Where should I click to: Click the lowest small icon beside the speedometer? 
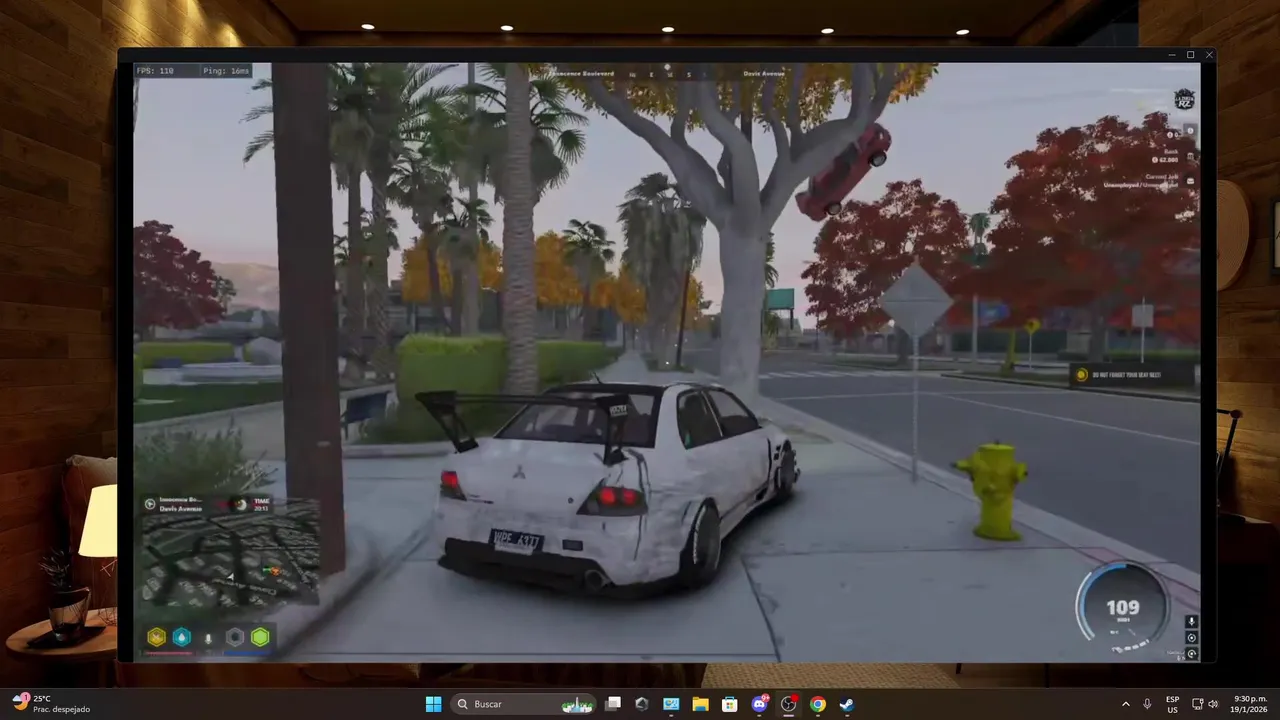[1191, 654]
